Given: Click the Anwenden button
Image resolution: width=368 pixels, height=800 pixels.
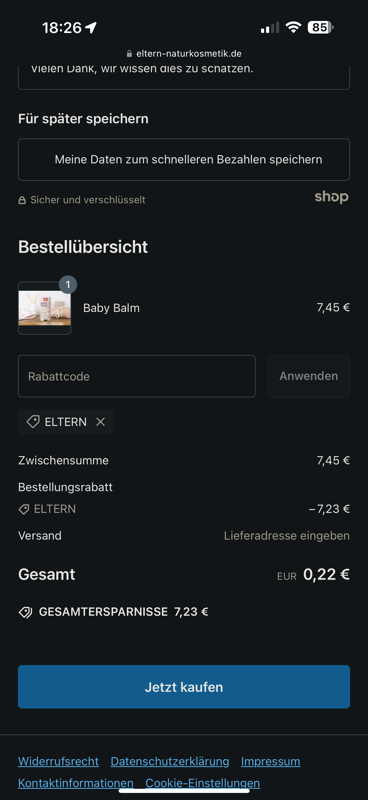Looking at the screenshot, I should point(309,377).
